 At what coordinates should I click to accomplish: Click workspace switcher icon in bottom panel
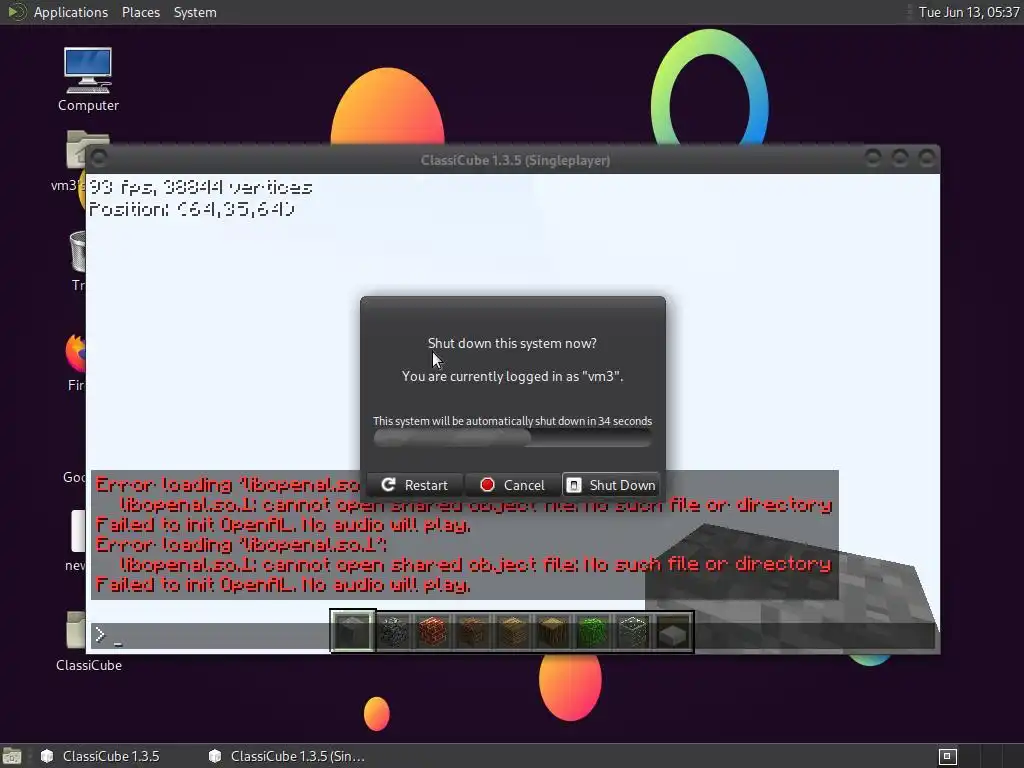(947, 756)
